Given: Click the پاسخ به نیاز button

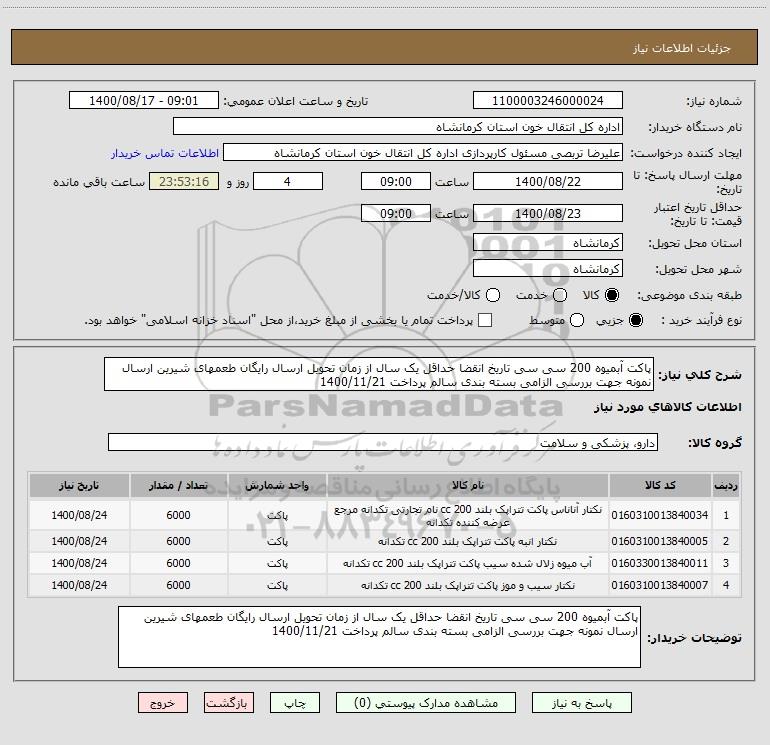Looking at the screenshot, I should 582,703.
